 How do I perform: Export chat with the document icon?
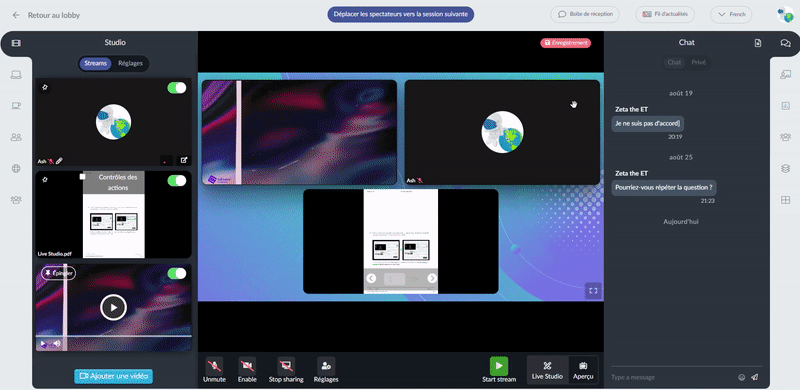pyautogui.click(x=758, y=43)
